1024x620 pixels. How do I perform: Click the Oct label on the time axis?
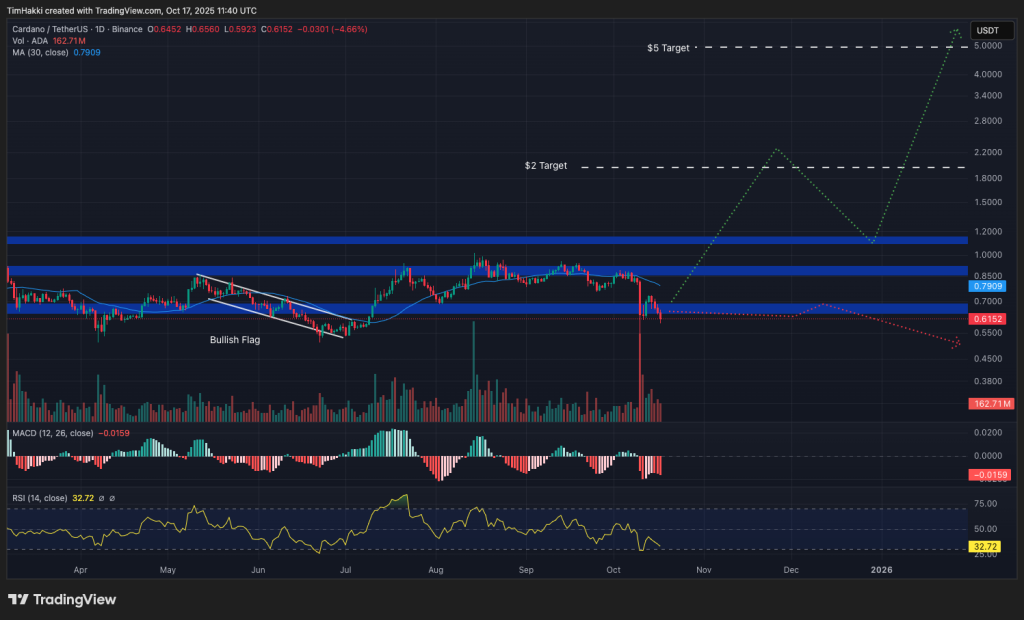point(612,569)
